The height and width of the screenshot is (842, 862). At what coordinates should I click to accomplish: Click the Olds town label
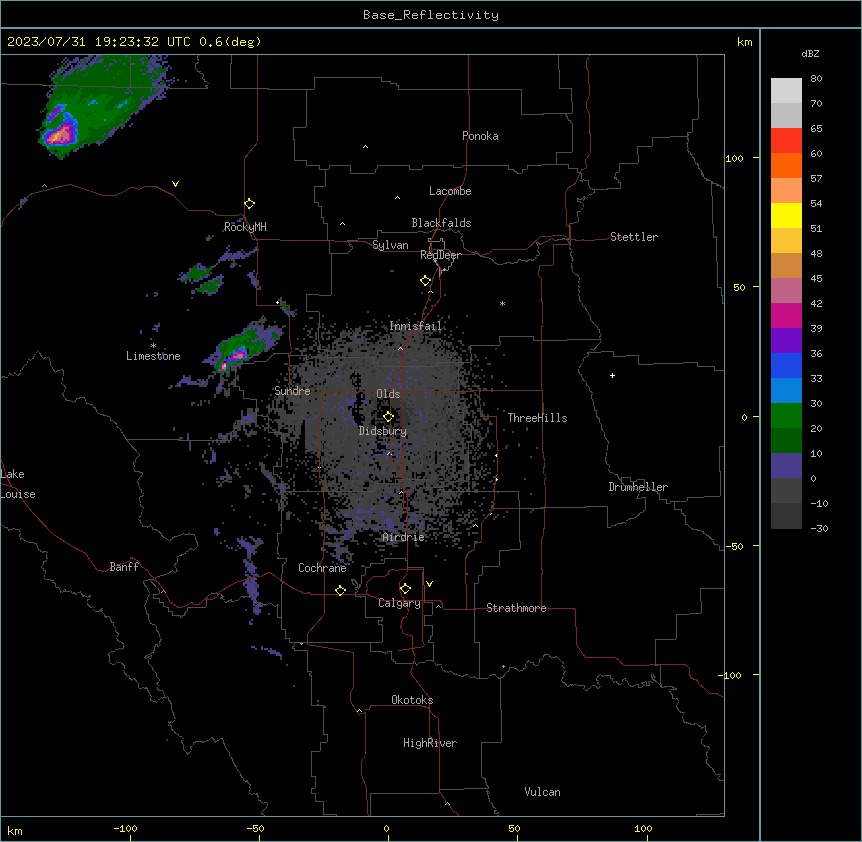388,394
